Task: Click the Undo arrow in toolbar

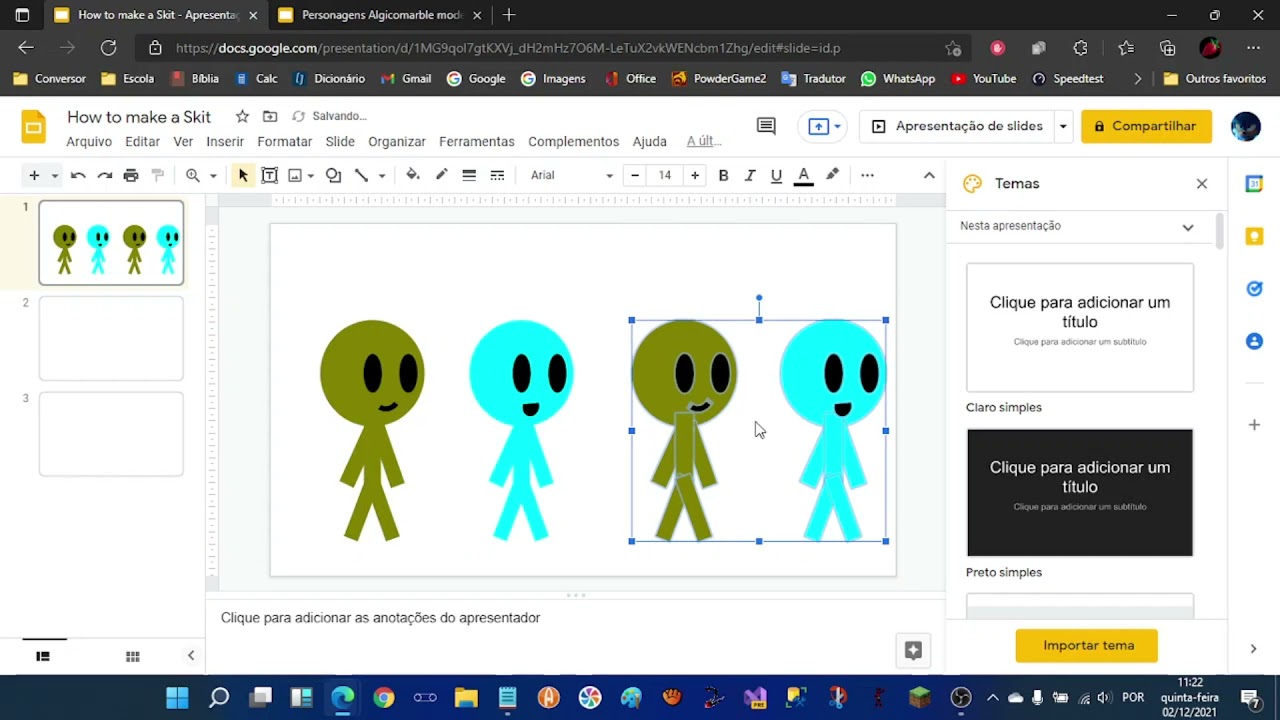Action: (x=78, y=176)
